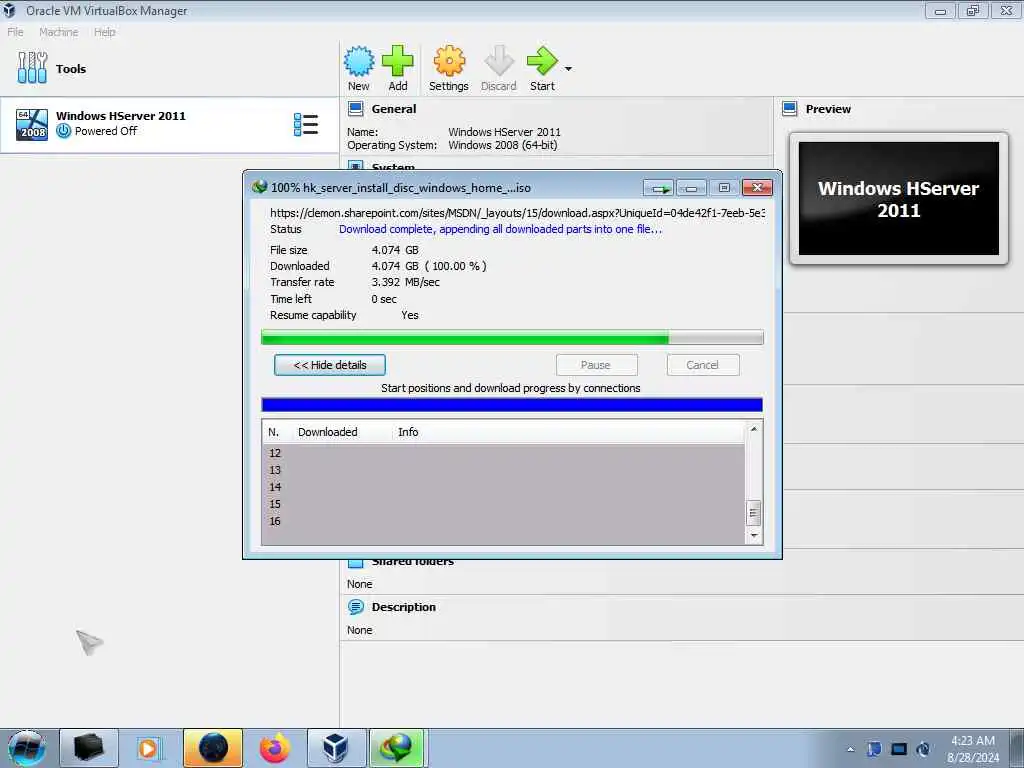Click the connections list scroll up arrow

coord(754,429)
